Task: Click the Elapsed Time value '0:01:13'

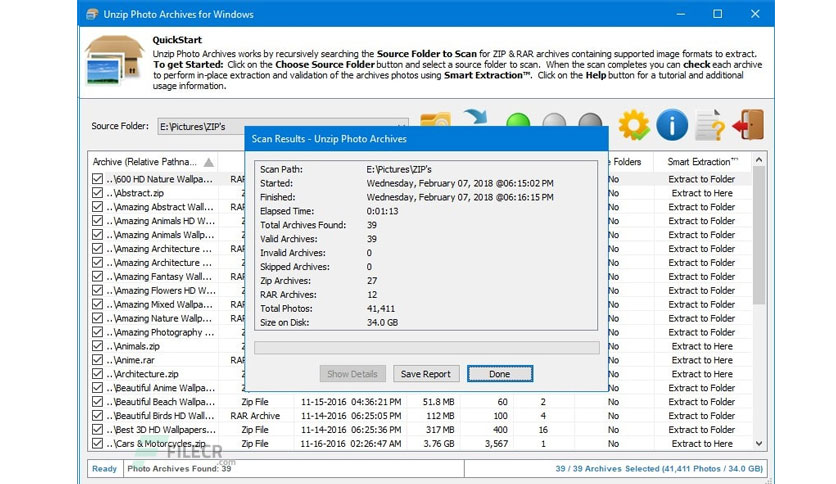Action: (x=382, y=211)
